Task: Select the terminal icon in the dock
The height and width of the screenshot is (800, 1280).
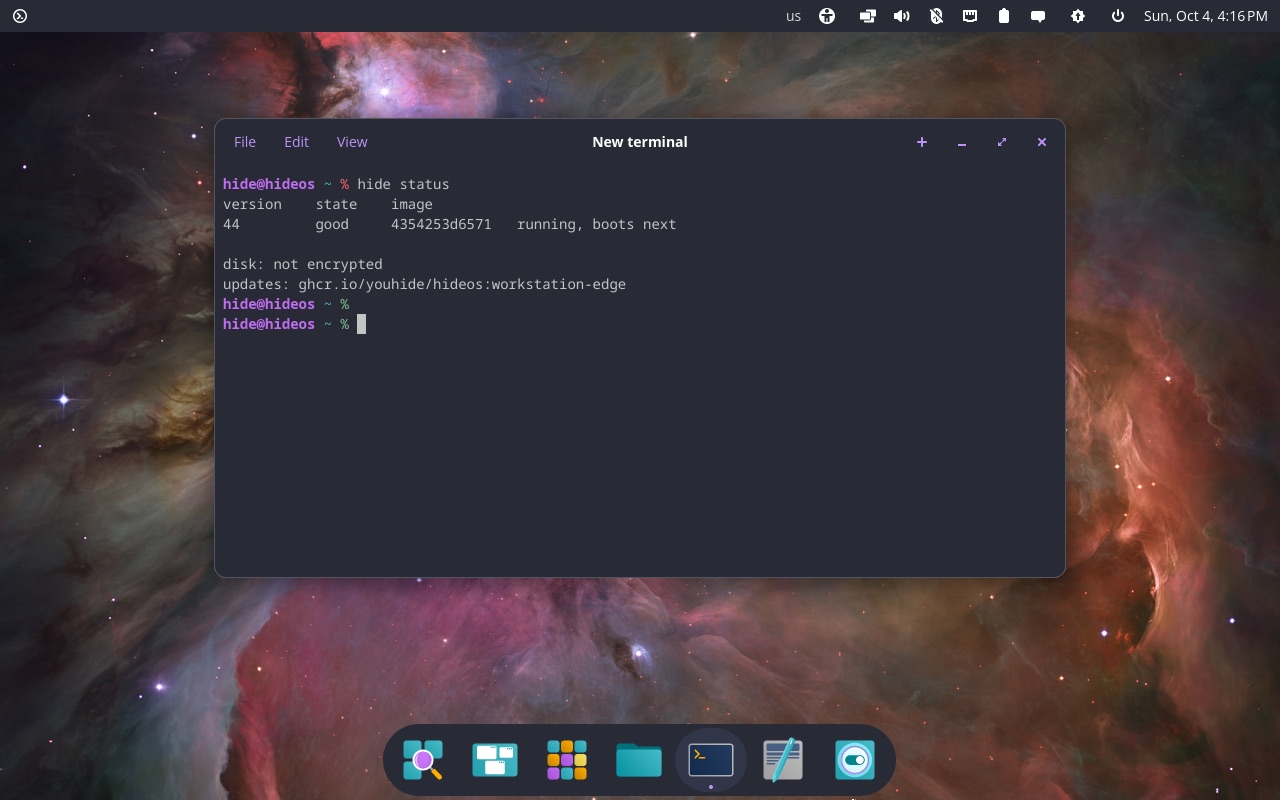Action: [711, 760]
